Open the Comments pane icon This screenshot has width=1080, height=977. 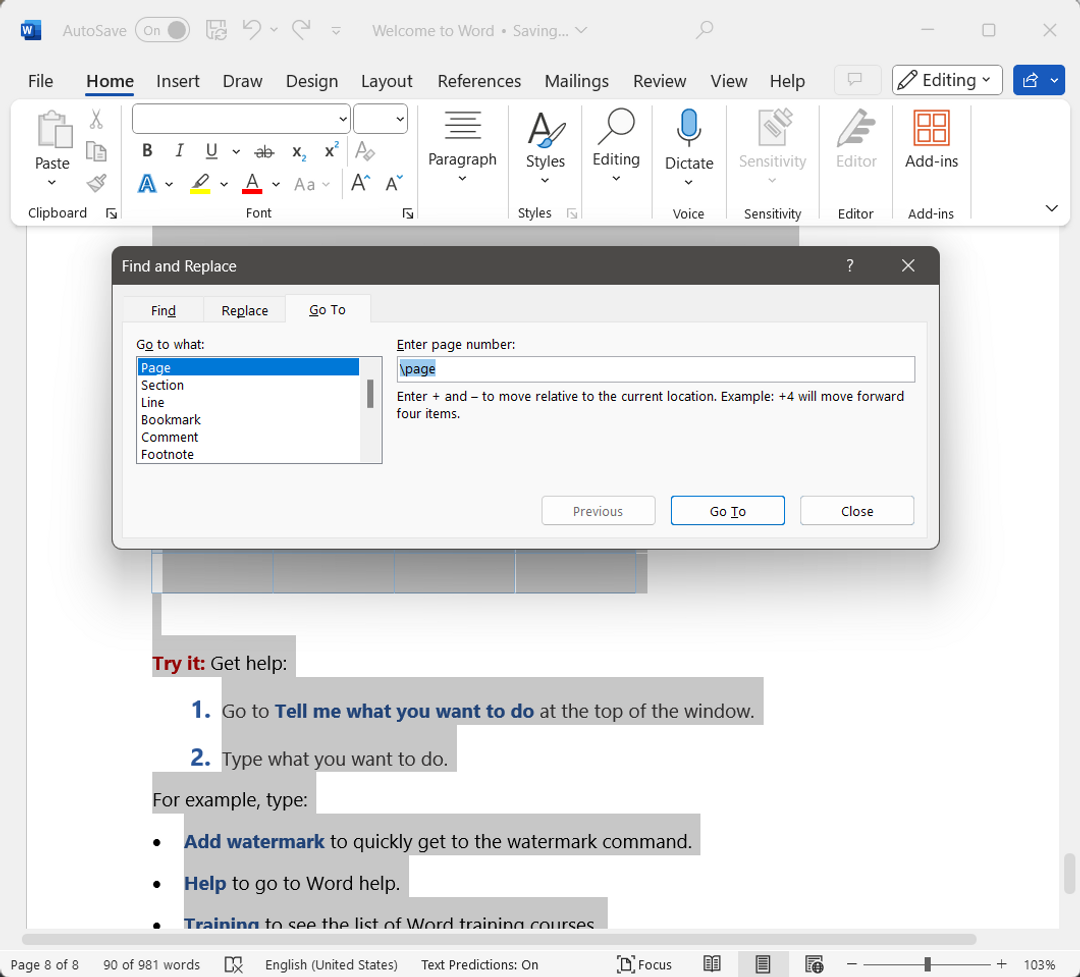(856, 80)
